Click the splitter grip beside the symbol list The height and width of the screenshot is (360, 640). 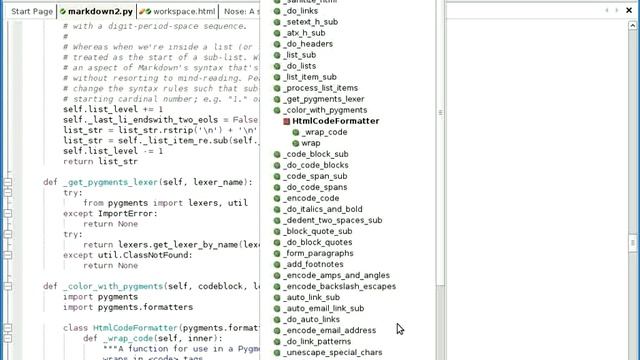[441, 113]
